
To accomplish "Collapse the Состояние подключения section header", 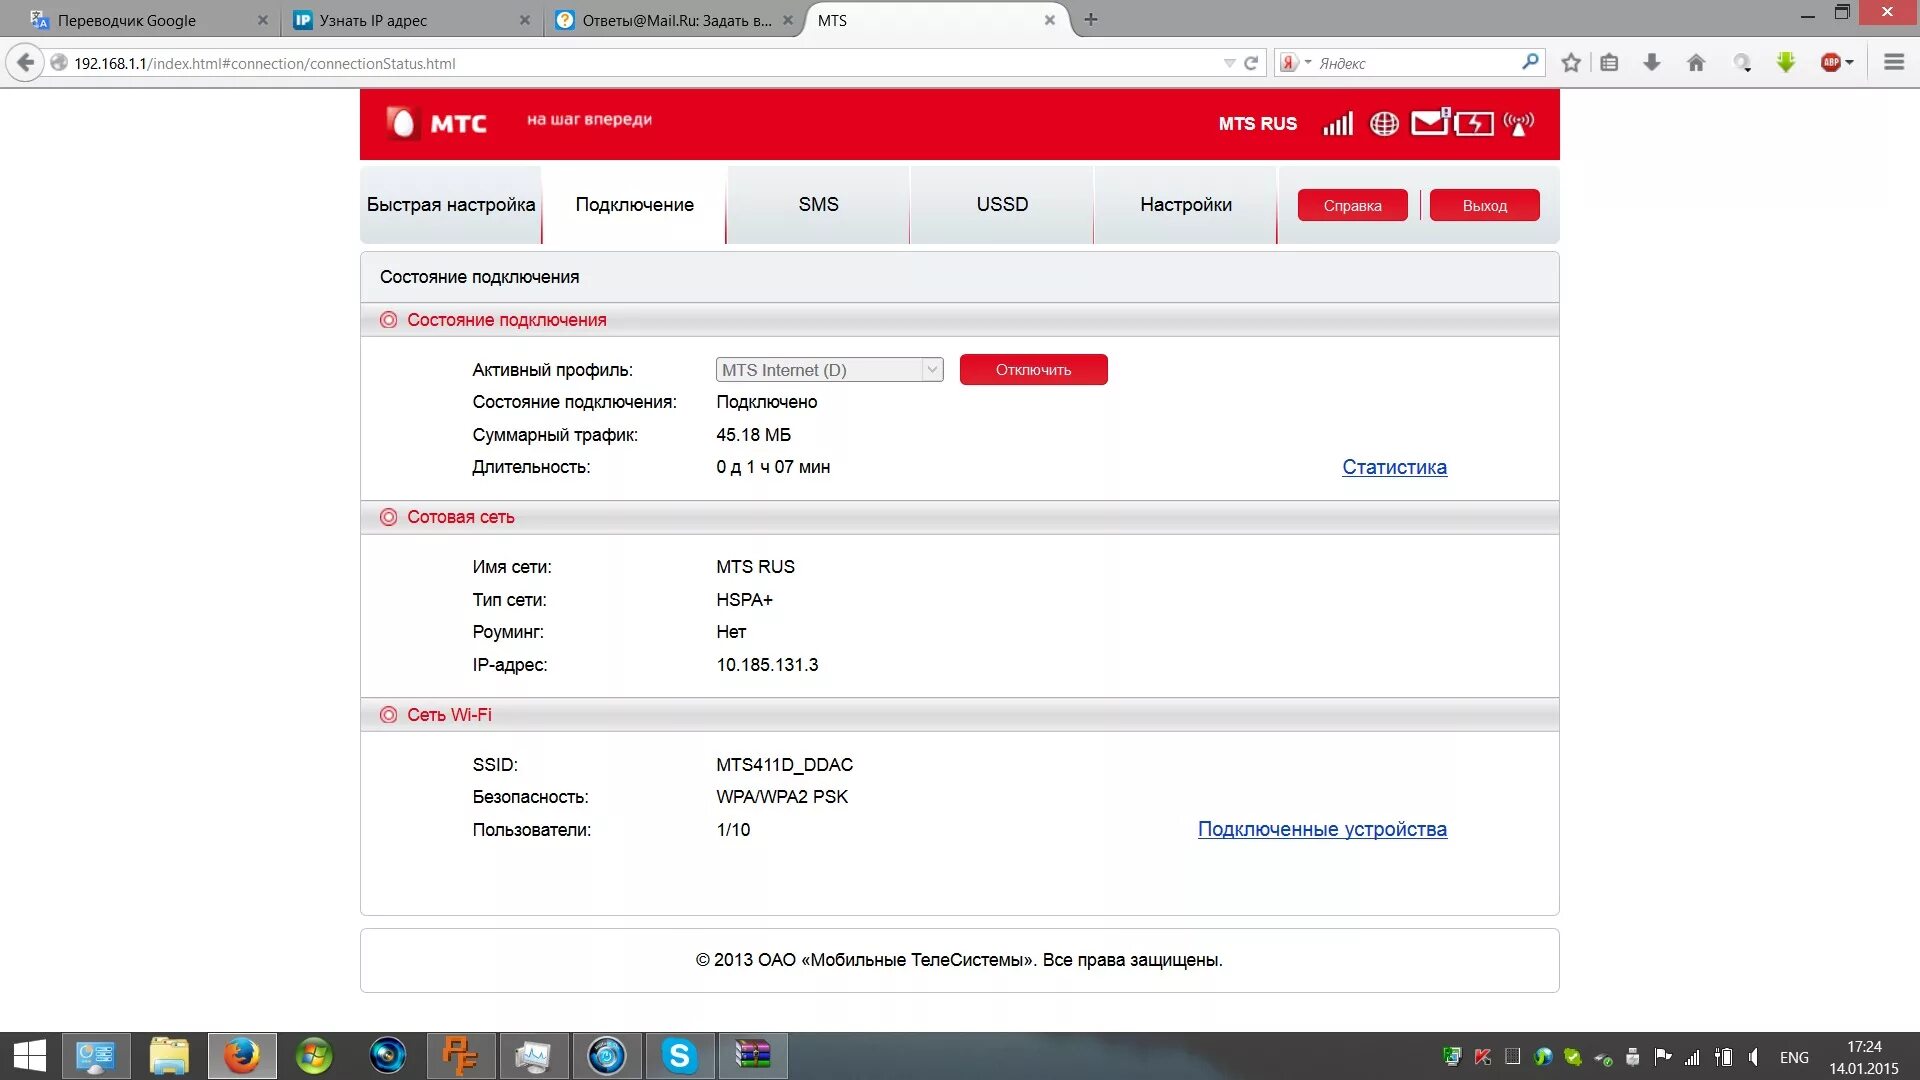I will pos(959,320).
